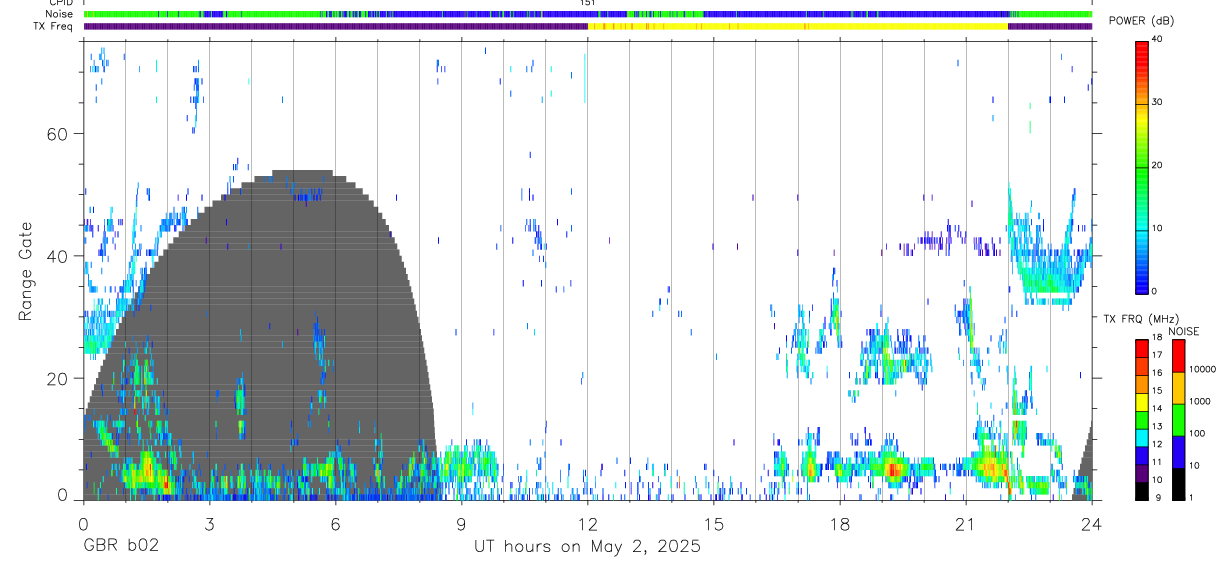This screenshot has height=567, width=1228.
Task: Click the '16' tick on TX FRQ scale
Action: click(1157, 373)
